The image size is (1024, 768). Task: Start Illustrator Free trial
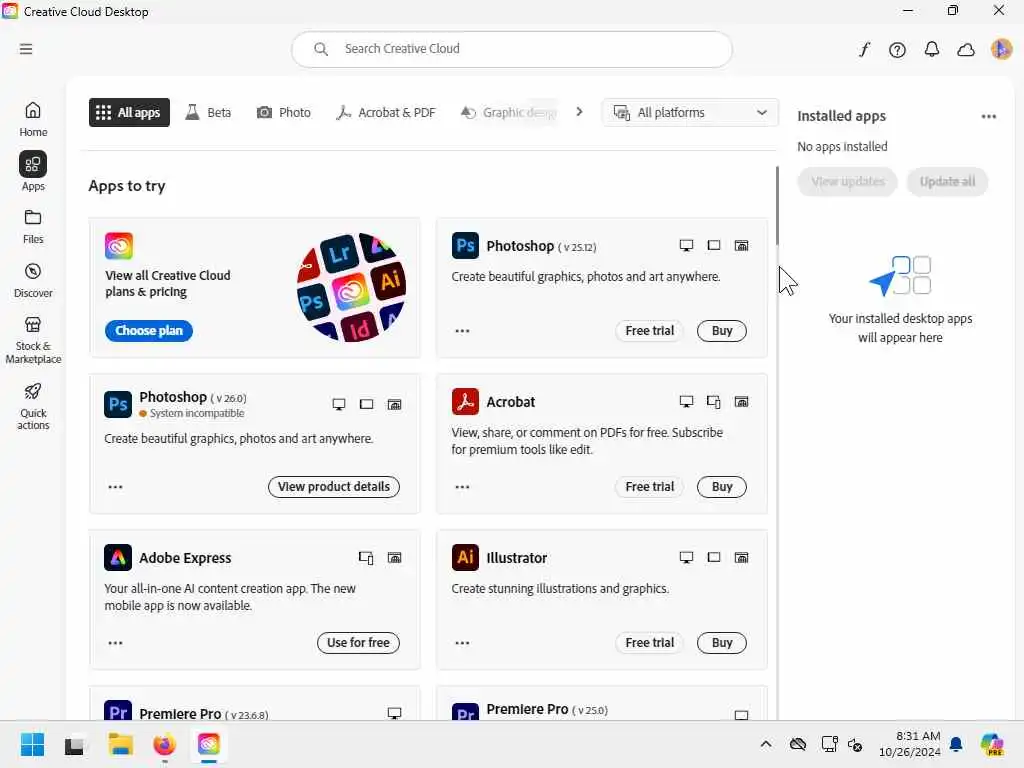click(649, 643)
